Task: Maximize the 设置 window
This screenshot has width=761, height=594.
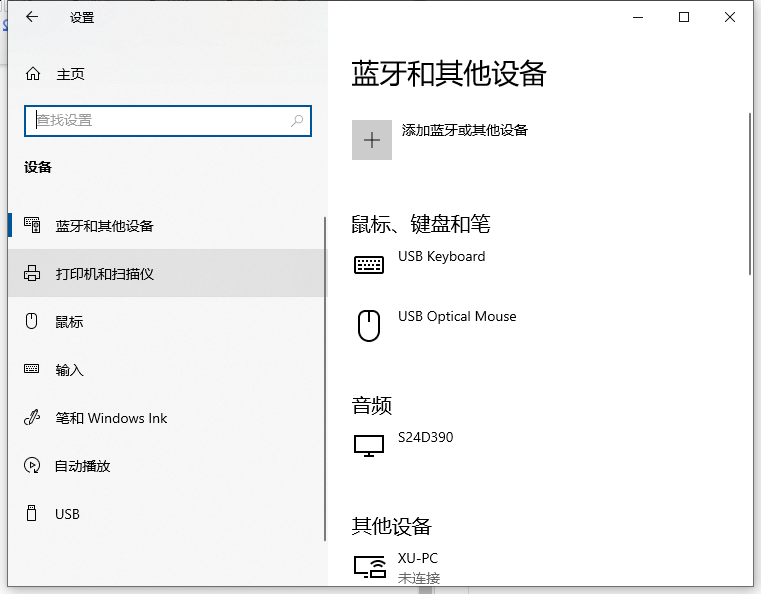Action: 684,17
